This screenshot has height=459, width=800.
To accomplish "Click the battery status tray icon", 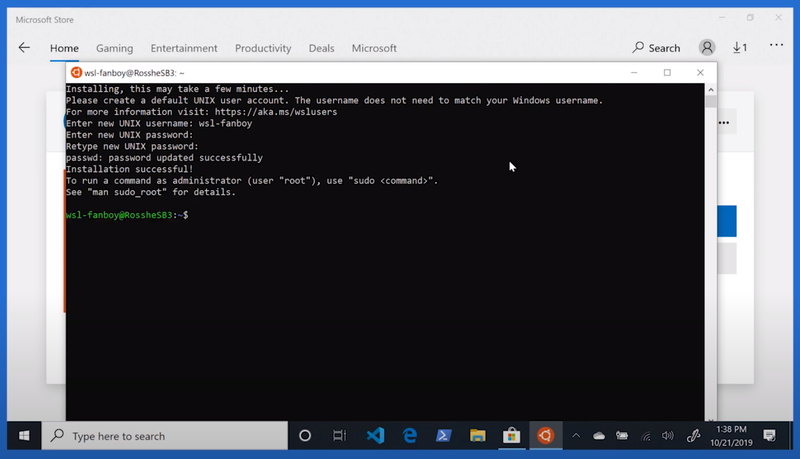I will (622, 436).
